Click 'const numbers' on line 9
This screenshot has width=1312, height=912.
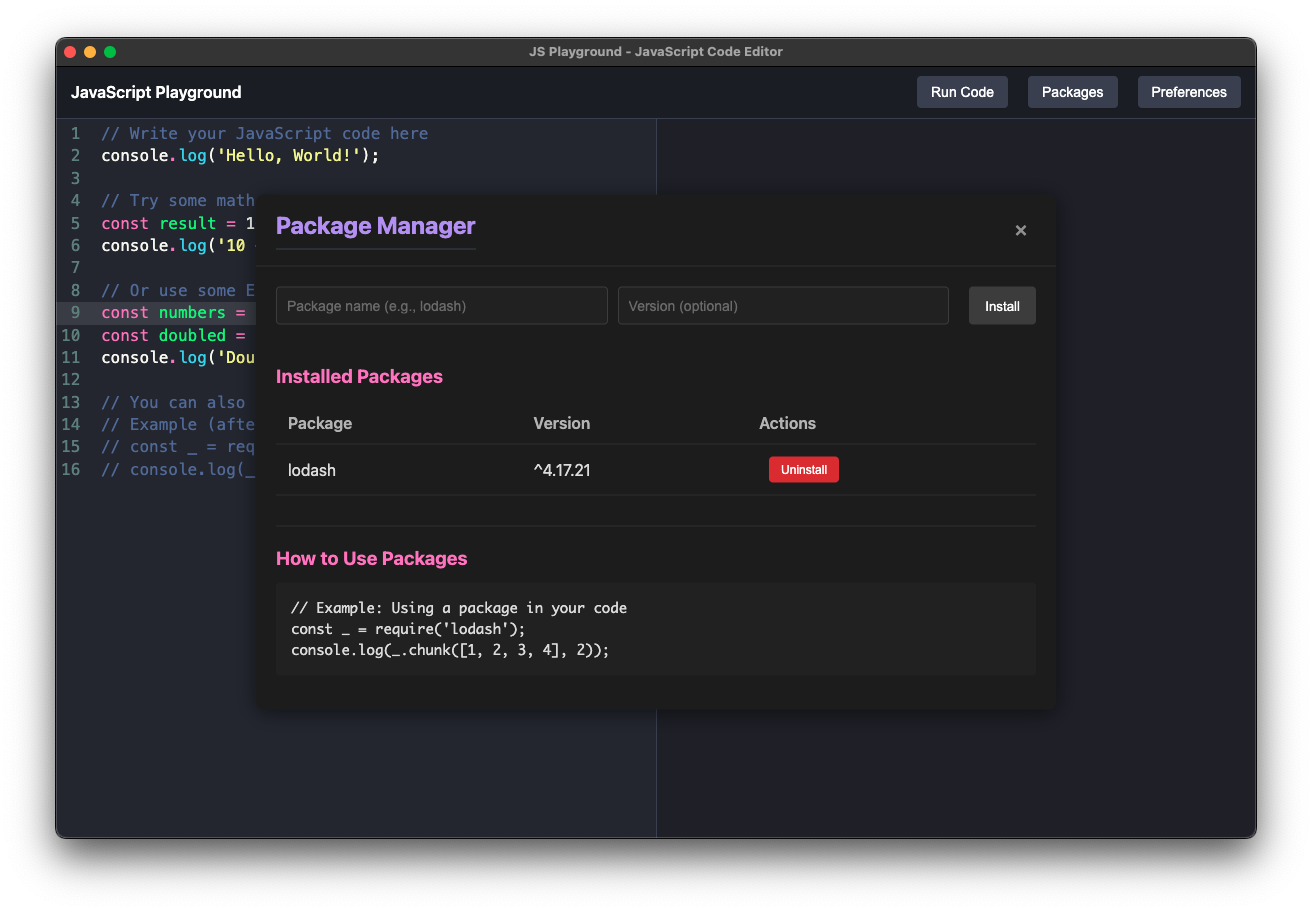(164, 313)
